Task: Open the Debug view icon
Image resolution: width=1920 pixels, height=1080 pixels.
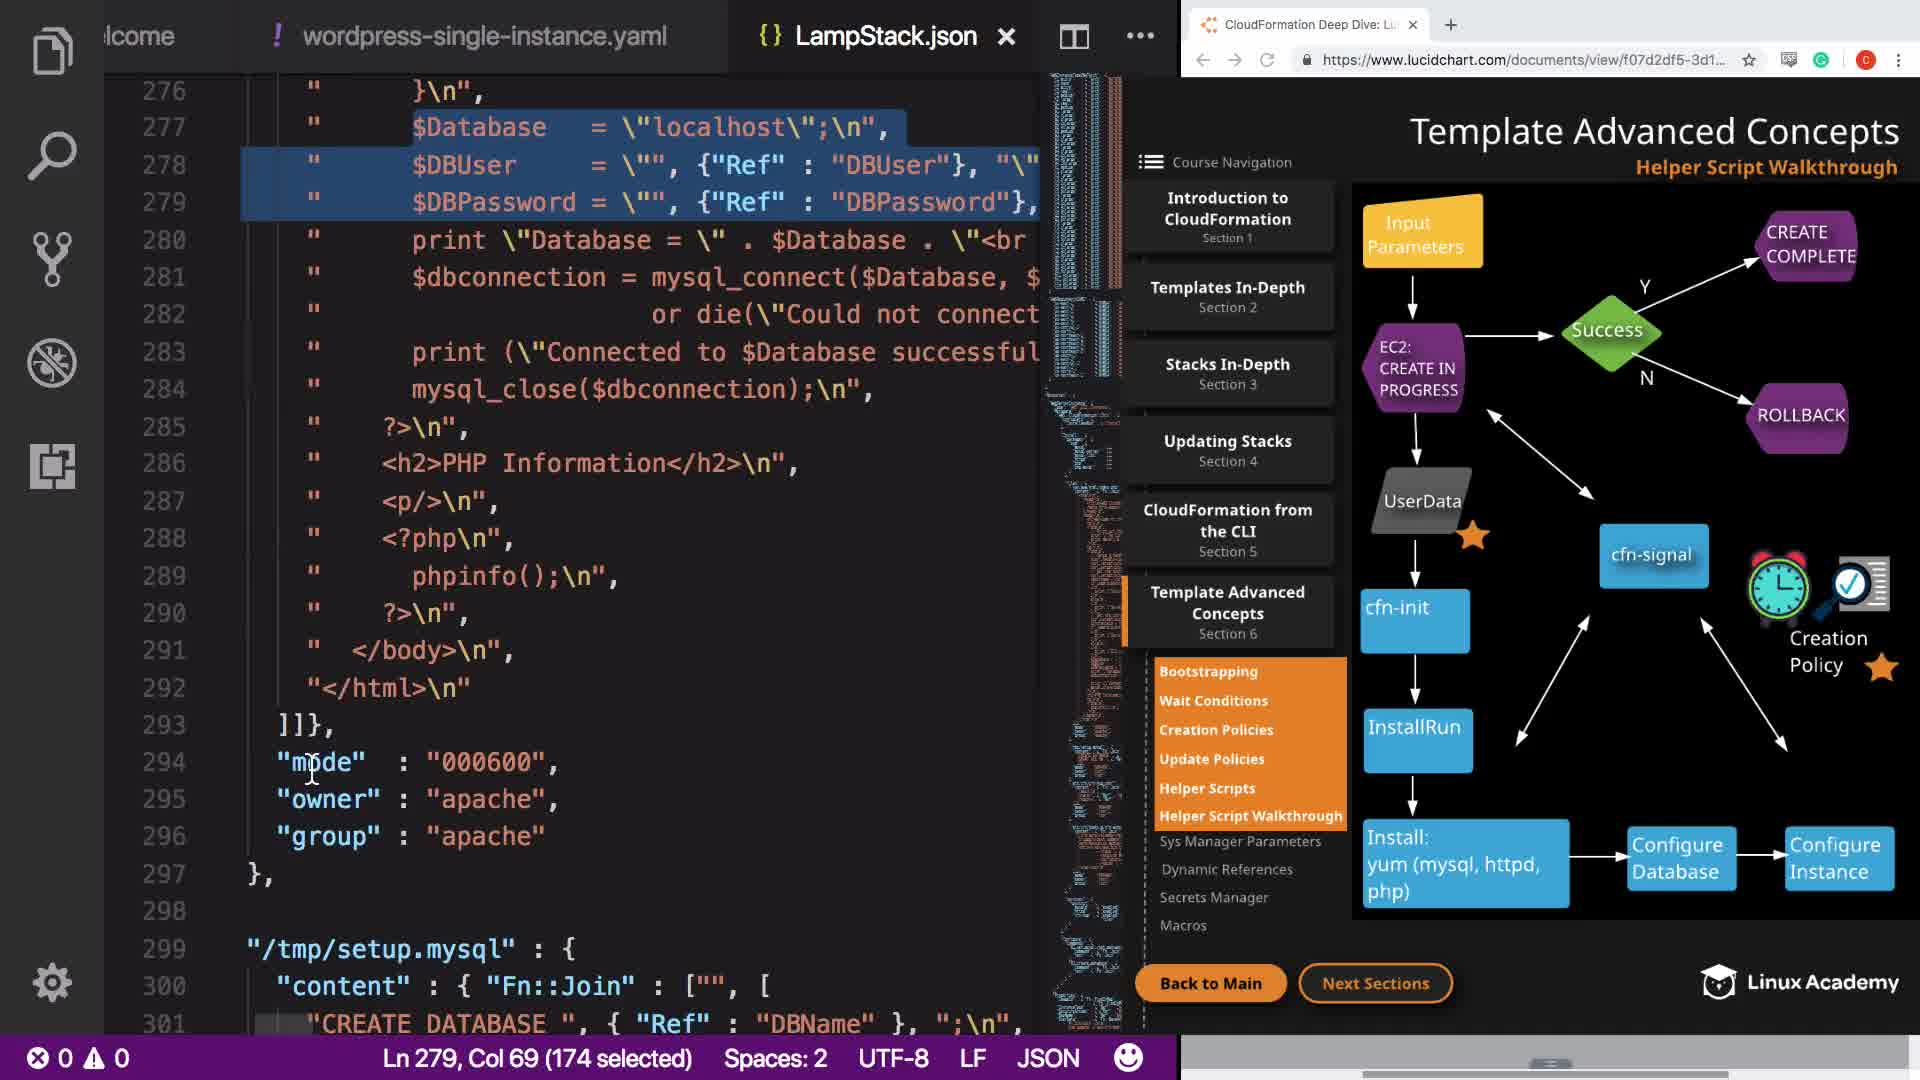Action: [52, 362]
